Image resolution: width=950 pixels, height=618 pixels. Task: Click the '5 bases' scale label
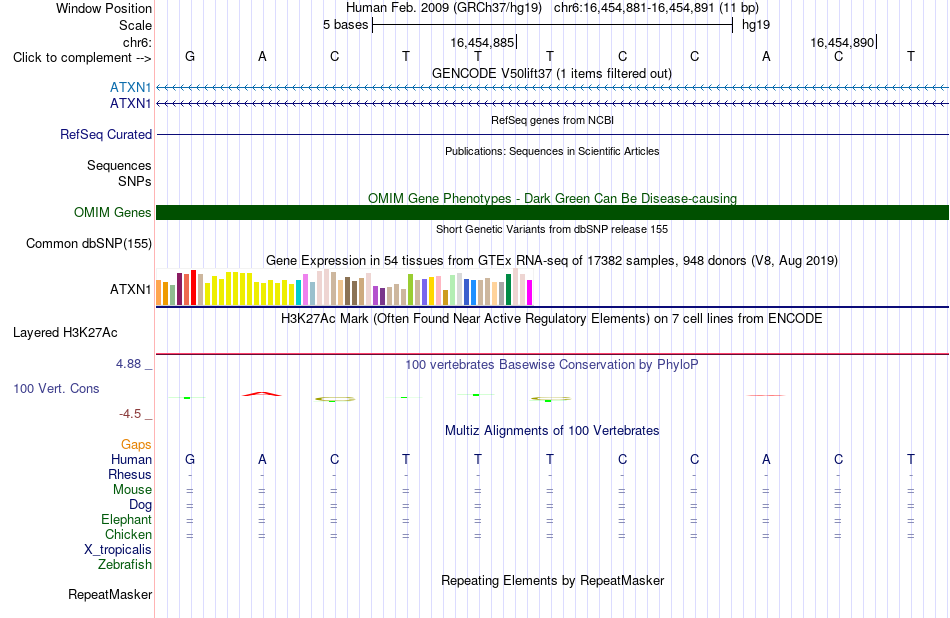click(345, 25)
